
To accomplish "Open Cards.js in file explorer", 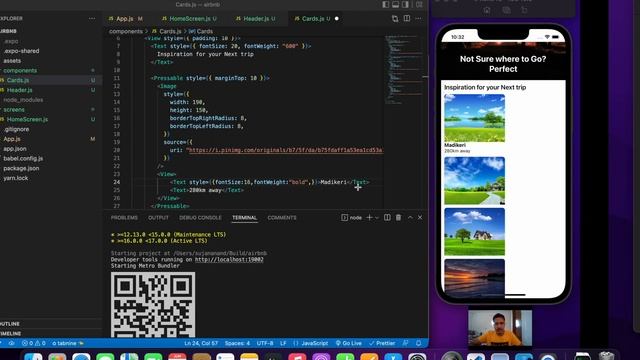I will 18,80.
